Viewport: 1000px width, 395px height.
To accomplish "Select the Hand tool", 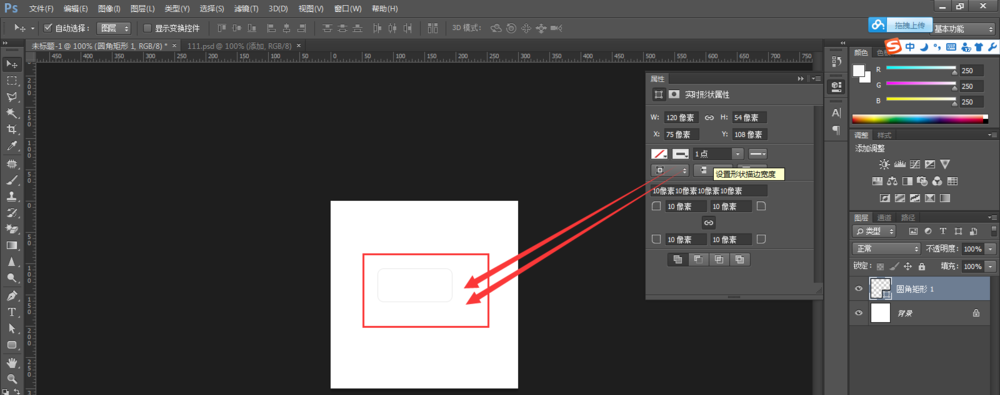I will tap(11, 362).
